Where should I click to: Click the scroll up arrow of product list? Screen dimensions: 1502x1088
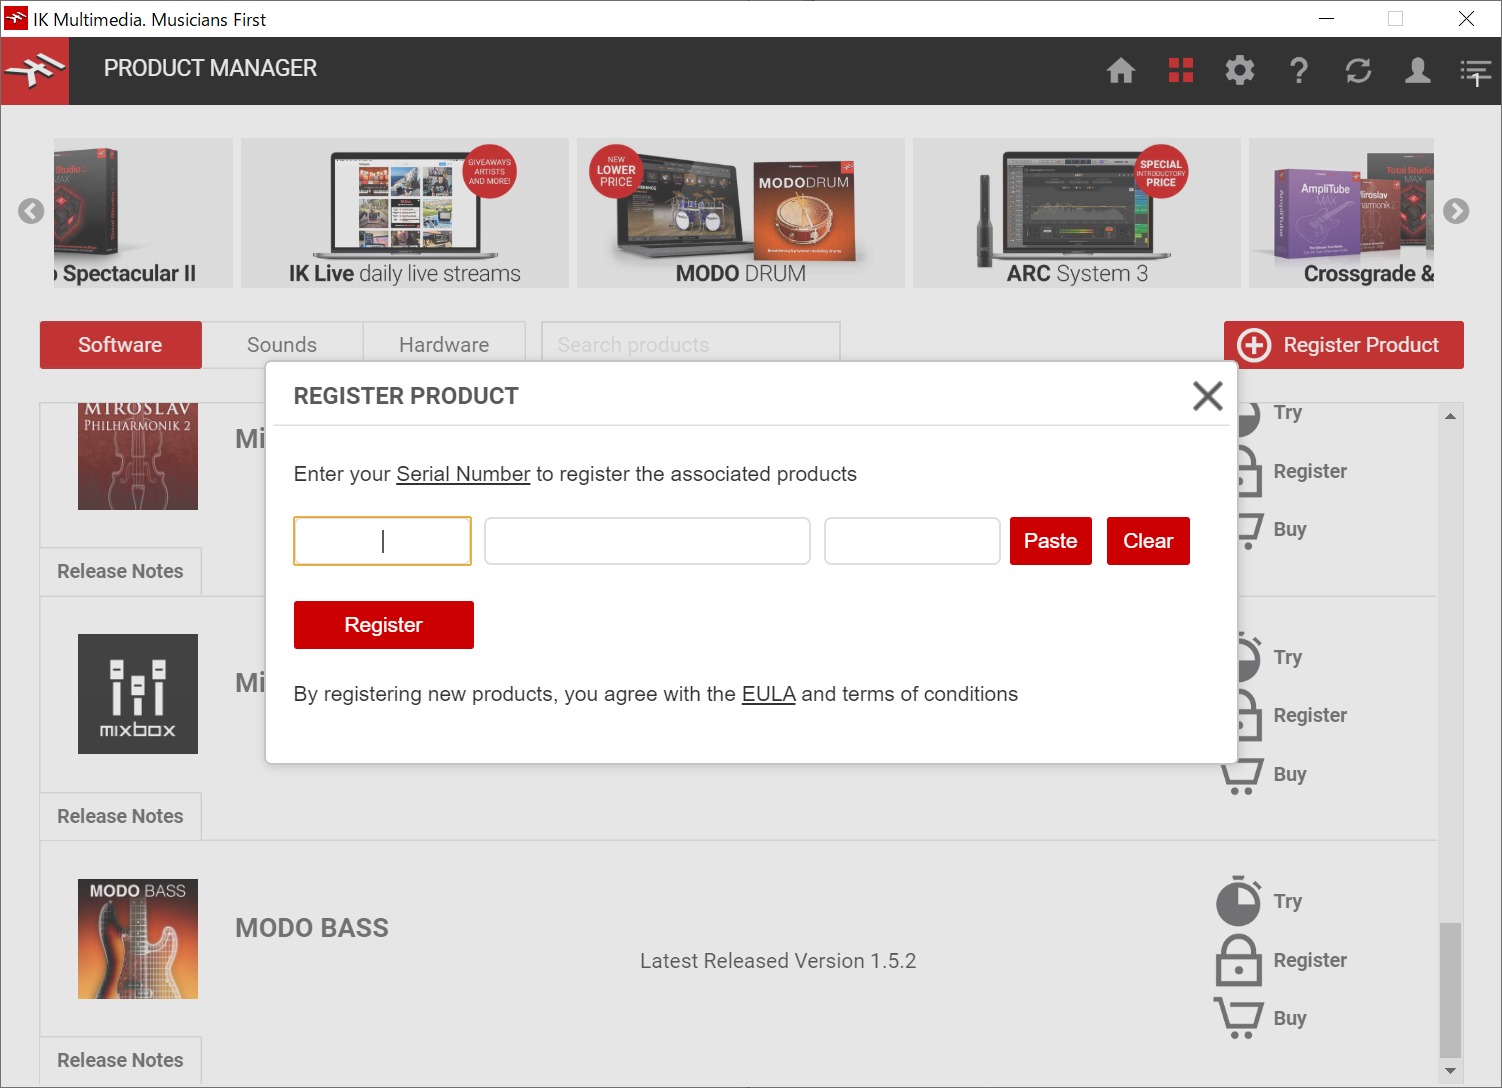click(x=1450, y=416)
